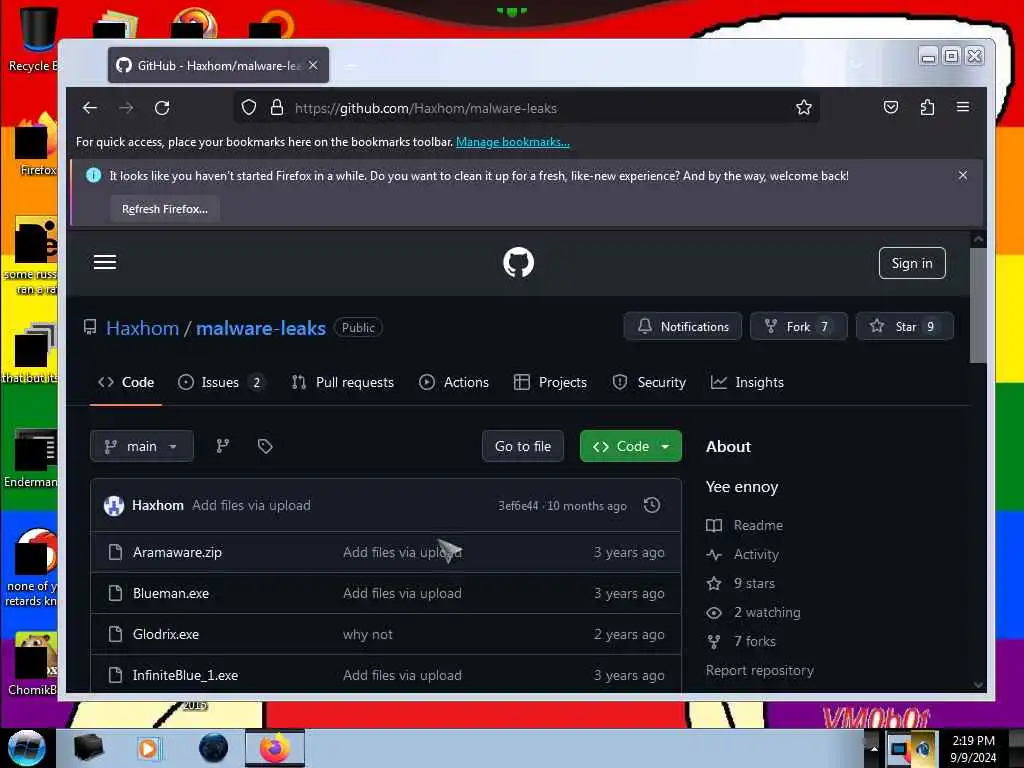Image resolution: width=1024 pixels, height=768 pixels.
Task: Open the media player taskbar icon
Action: 148,748
